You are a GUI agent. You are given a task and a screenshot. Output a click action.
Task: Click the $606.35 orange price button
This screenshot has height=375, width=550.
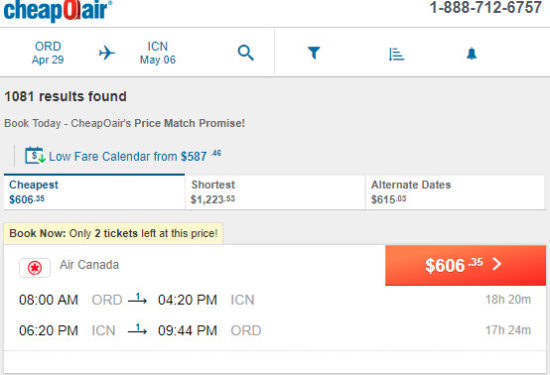click(x=465, y=265)
